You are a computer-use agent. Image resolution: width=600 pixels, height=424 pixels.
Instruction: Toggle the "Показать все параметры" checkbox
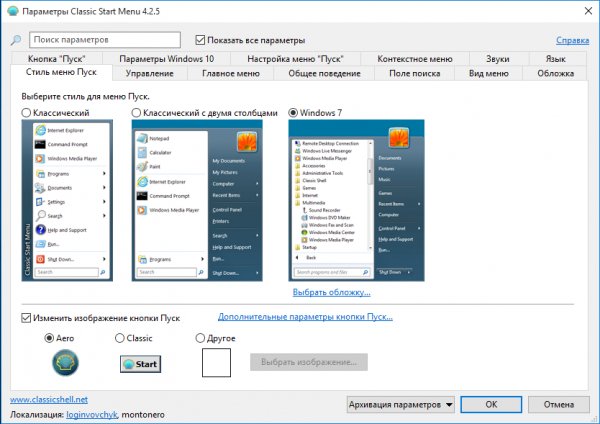(x=200, y=40)
